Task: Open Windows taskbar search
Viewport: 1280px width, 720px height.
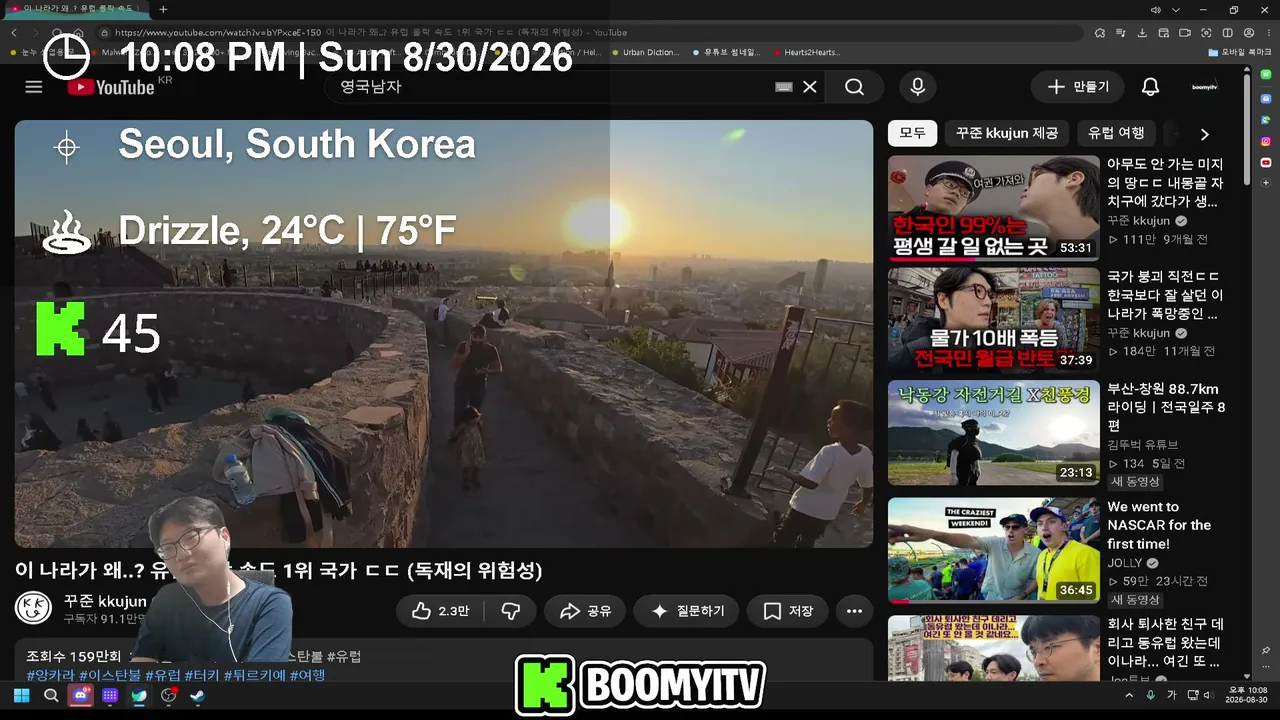Action: pos(51,696)
